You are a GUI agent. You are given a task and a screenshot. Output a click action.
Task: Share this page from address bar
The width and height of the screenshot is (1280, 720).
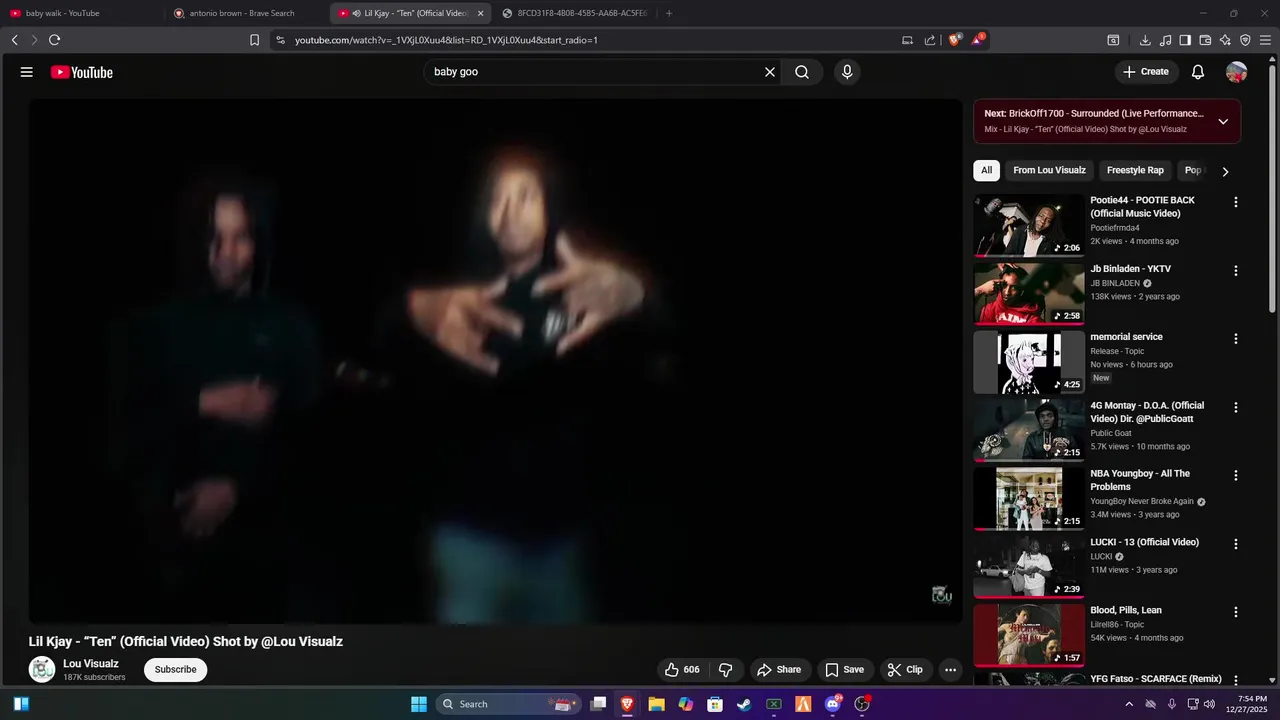930,40
